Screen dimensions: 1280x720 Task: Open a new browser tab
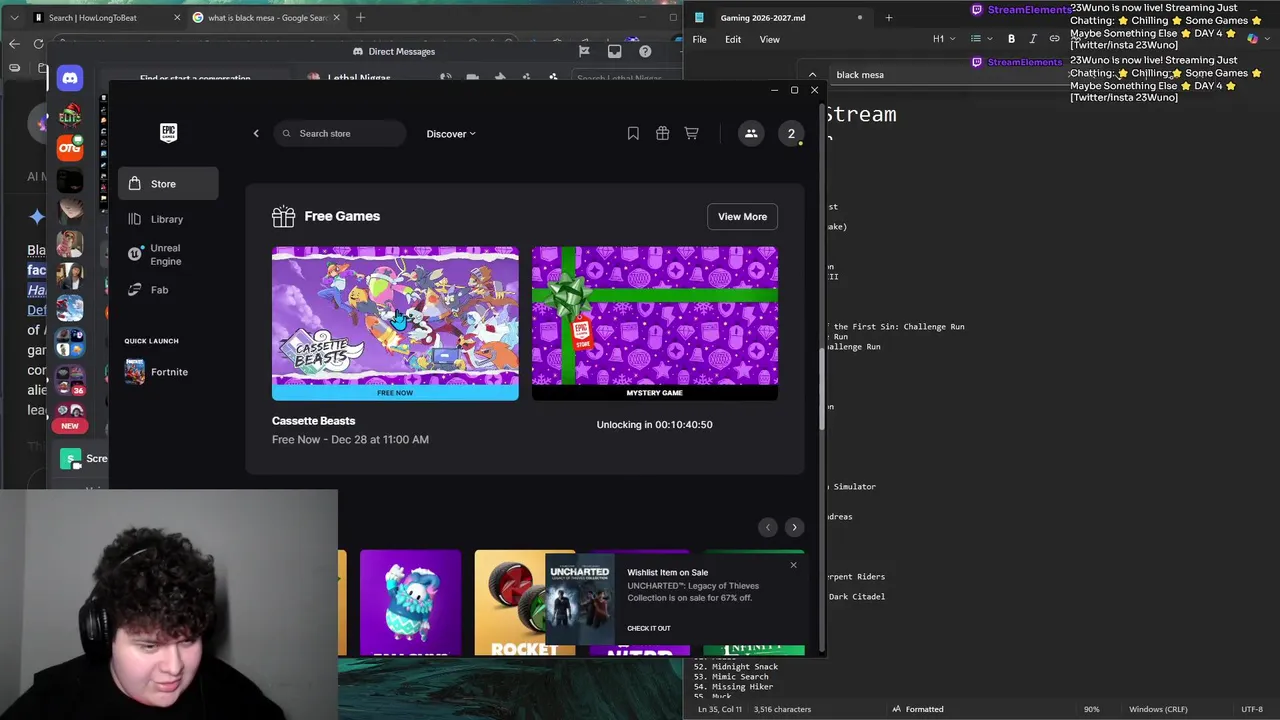[x=361, y=17]
